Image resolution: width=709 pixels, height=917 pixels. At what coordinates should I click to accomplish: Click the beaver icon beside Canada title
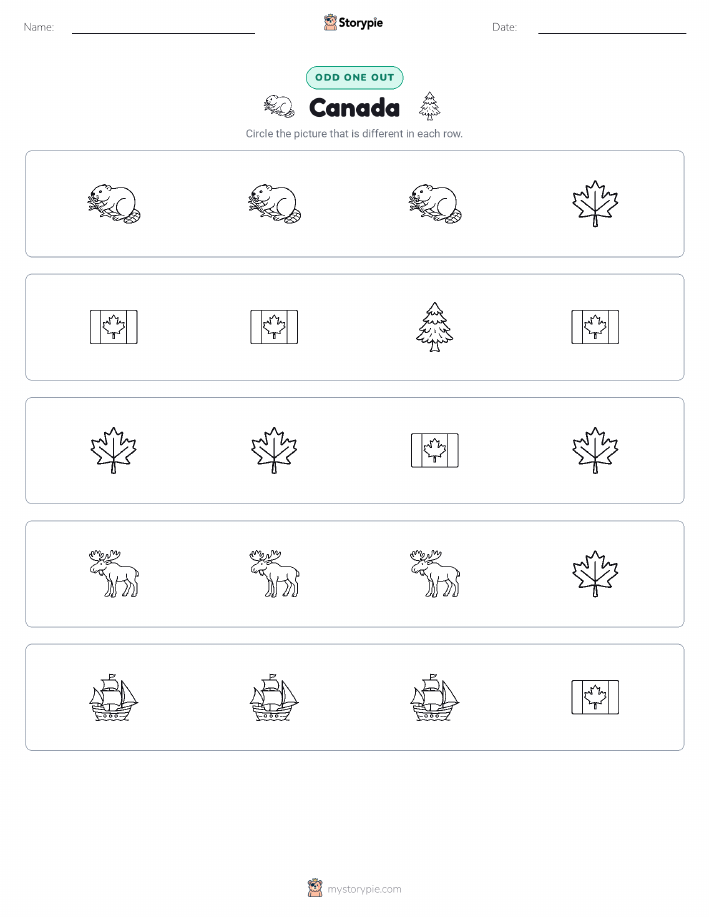click(278, 106)
